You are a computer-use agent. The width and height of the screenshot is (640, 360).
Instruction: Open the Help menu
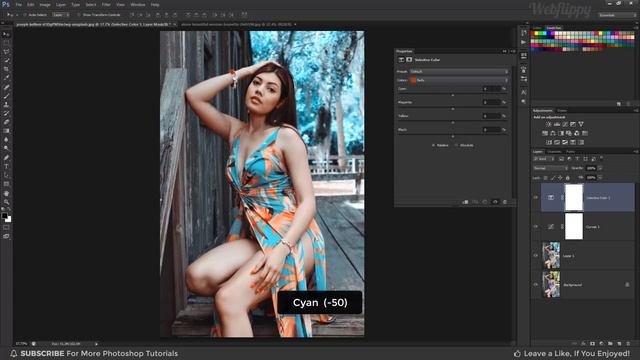(155, 4)
